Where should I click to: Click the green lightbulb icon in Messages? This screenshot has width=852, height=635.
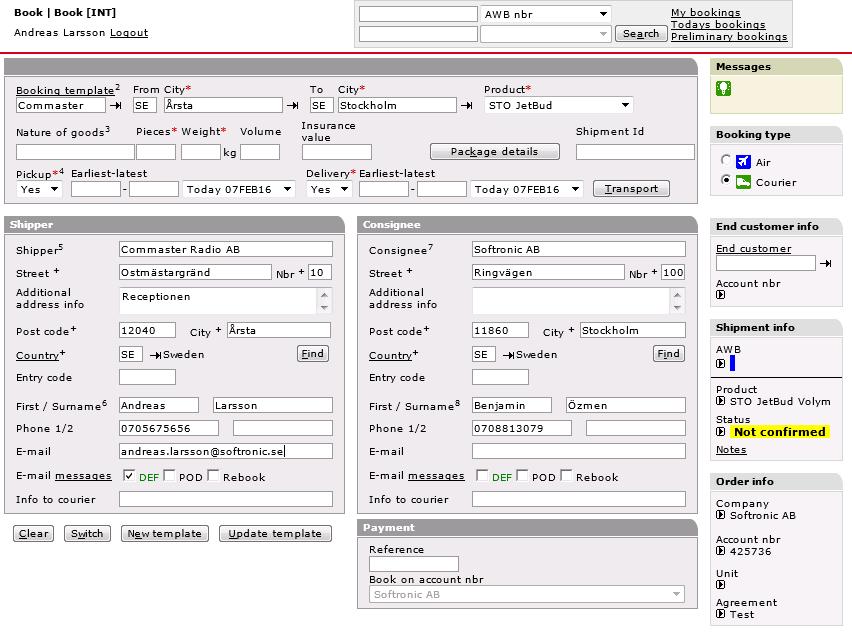pyautogui.click(x=723, y=88)
